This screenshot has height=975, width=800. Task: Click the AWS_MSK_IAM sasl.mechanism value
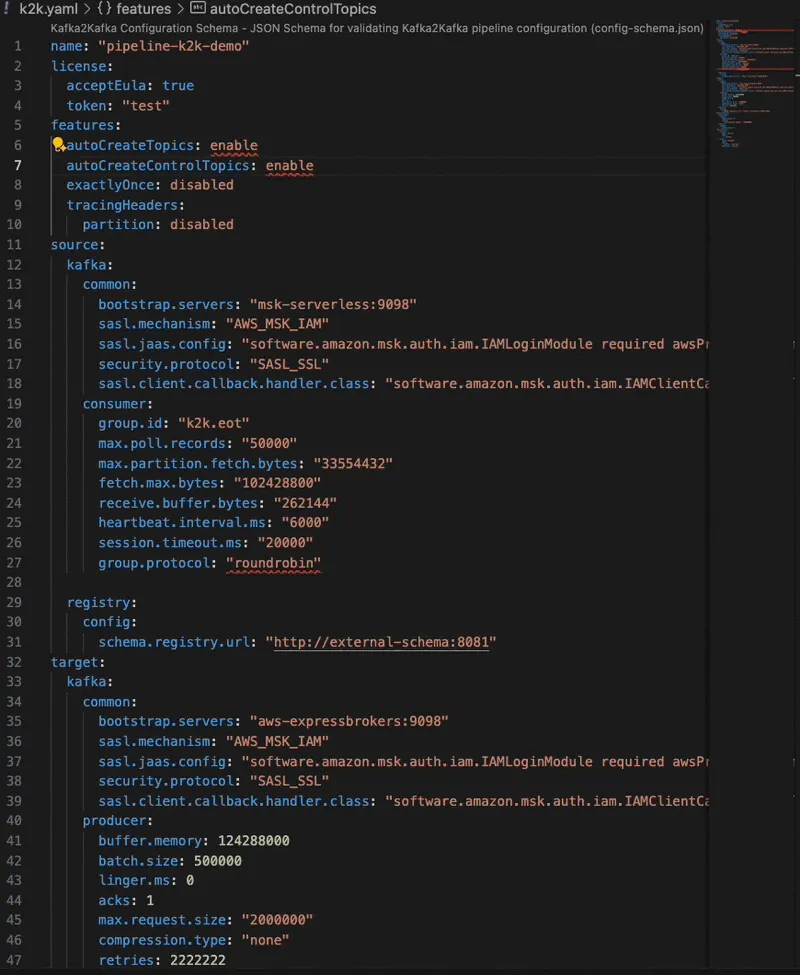(280, 323)
